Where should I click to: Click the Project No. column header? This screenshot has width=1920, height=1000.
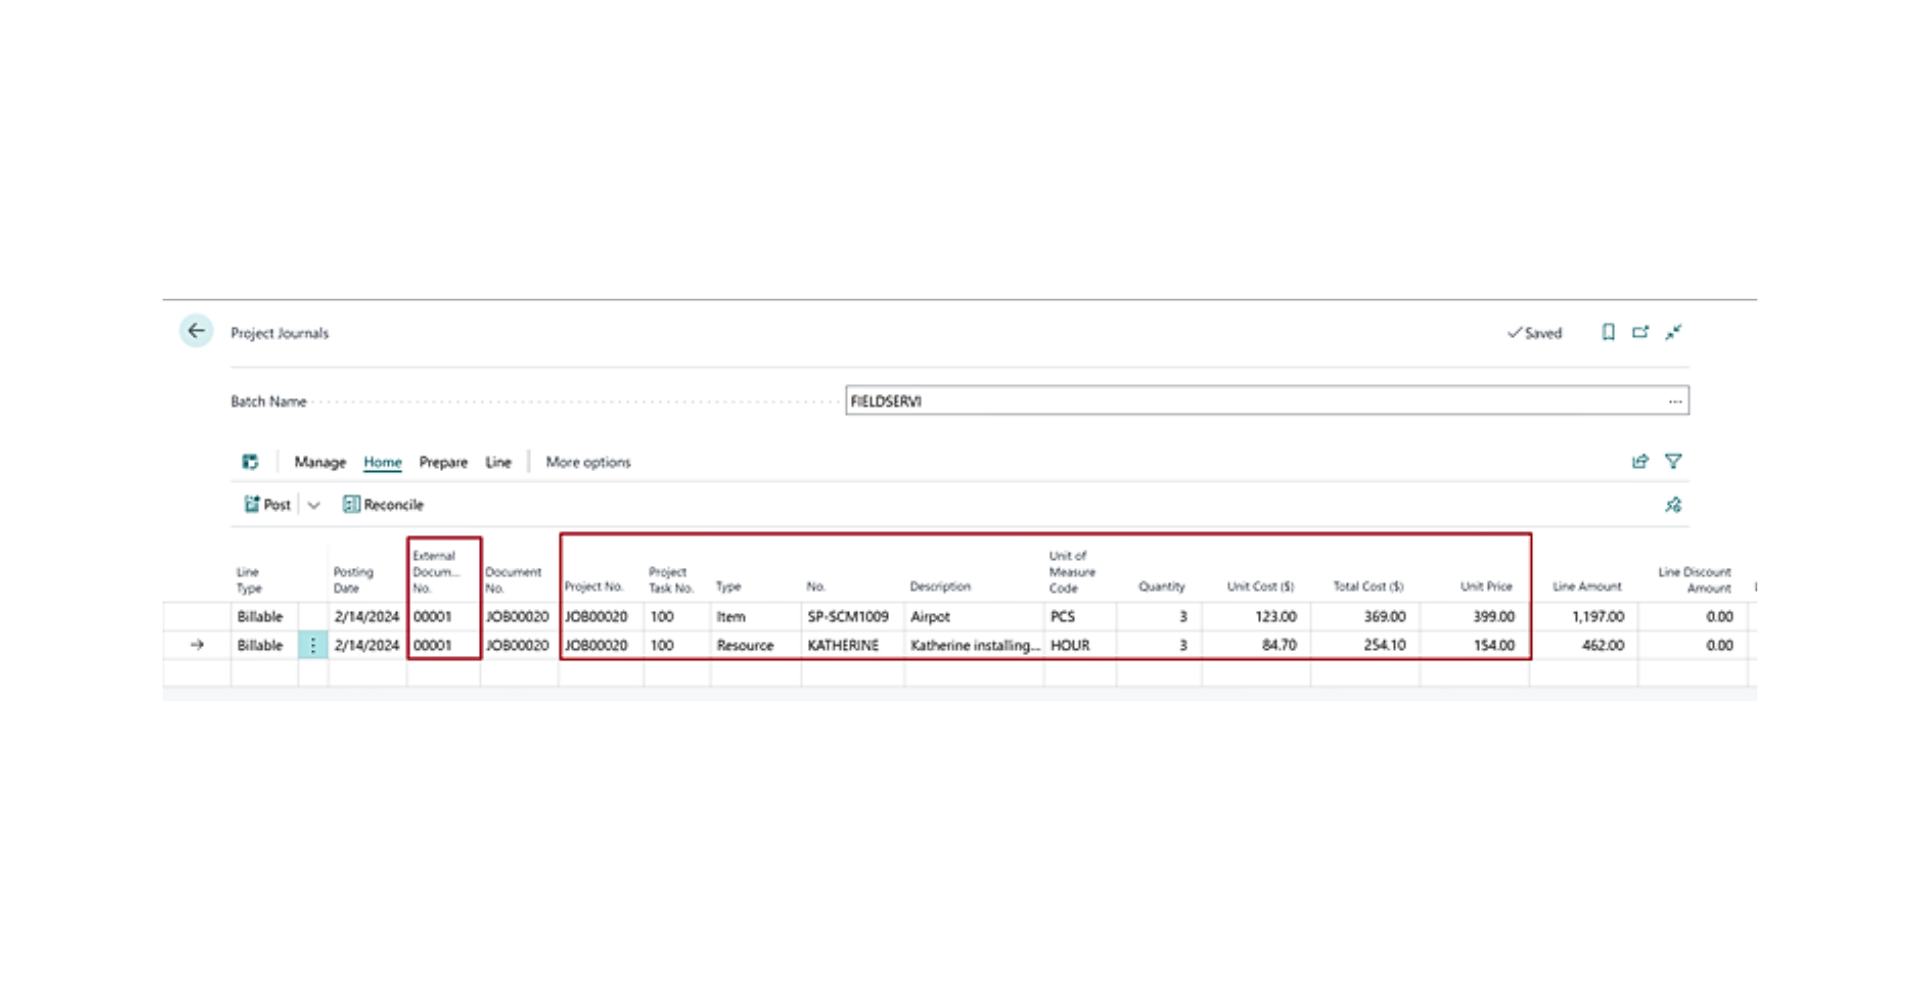point(594,587)
